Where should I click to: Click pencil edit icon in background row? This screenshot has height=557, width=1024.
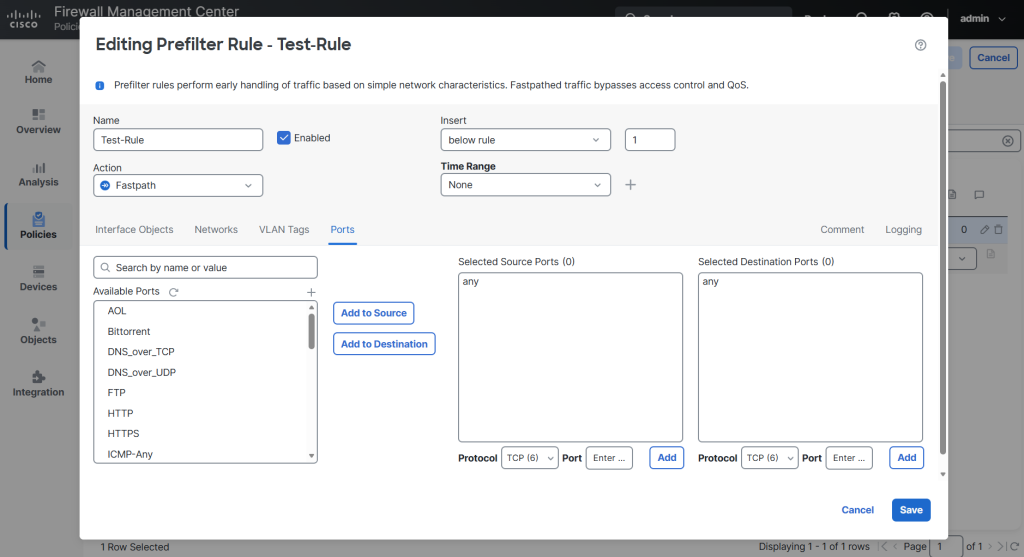tap(984, 229)
